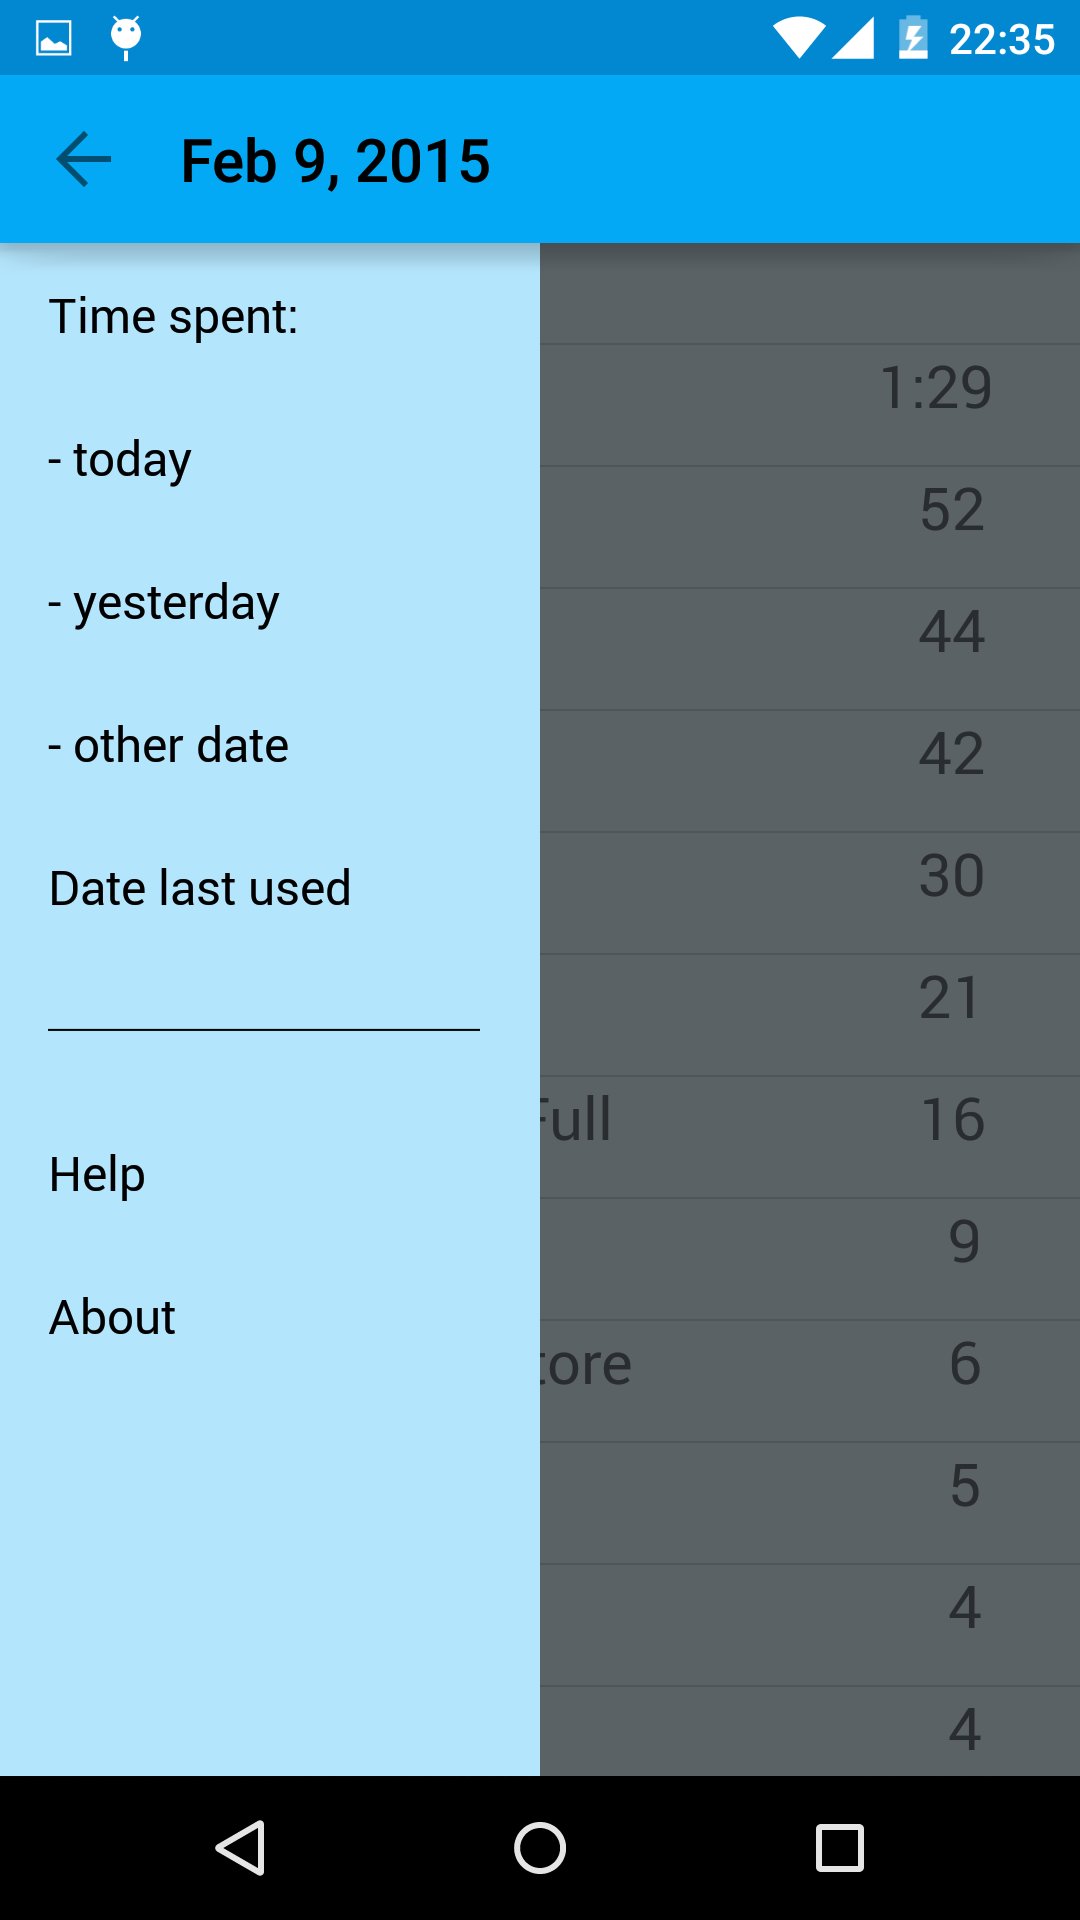
Task: Open the picture notification icon
Action: [54, 38]
